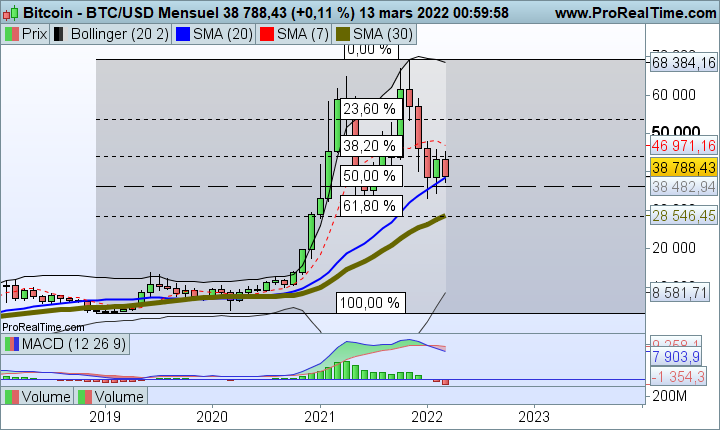This screenshot has height=430, width=720.
Task: Click the 13 mars 2022 00:59:58 timestamp
Action: [x=433, y=13]
